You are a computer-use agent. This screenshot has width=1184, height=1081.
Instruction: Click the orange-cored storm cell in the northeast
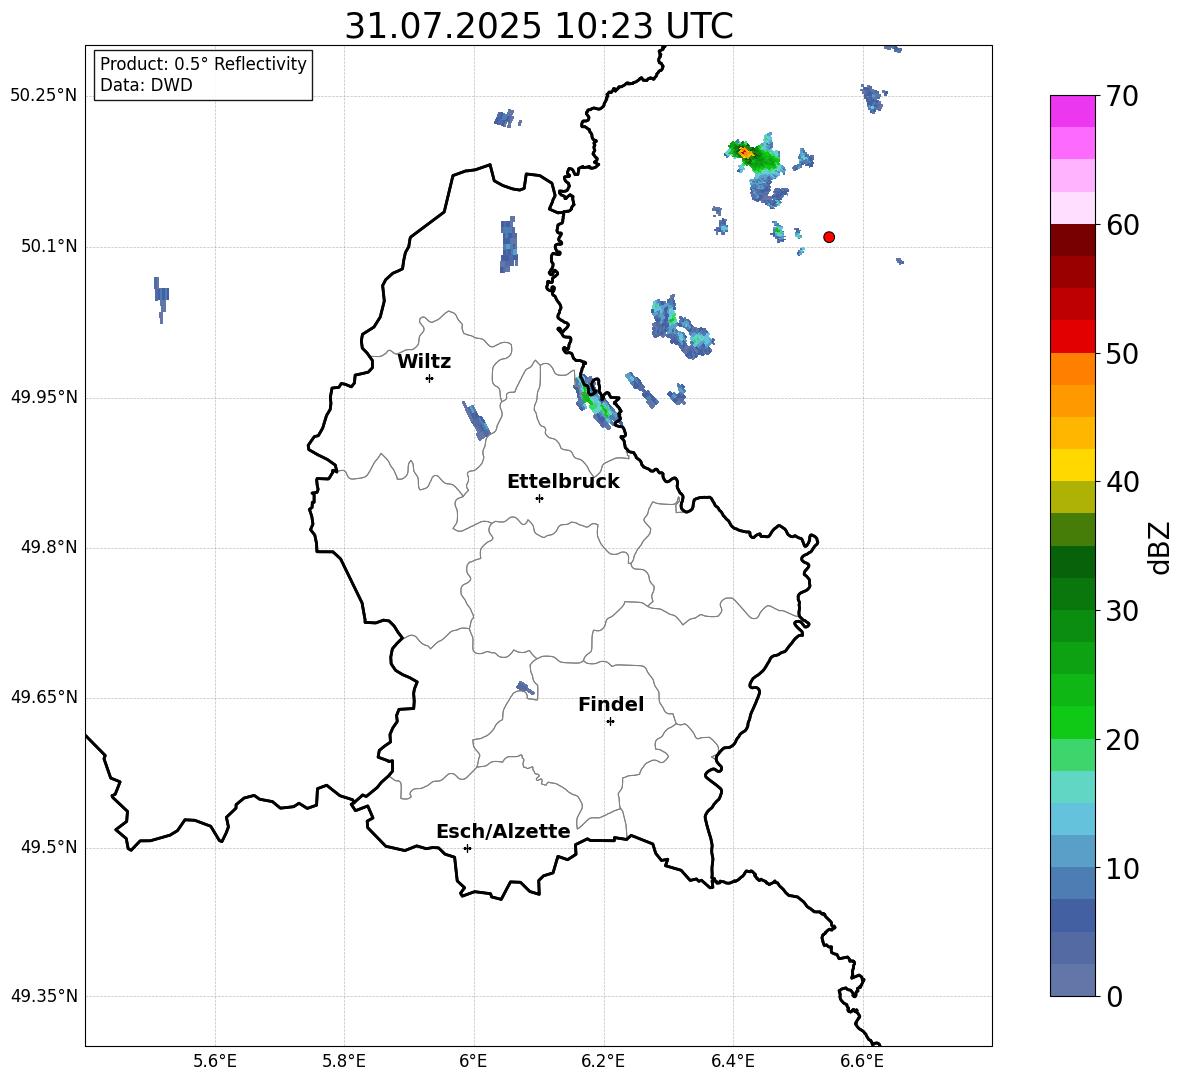pos(746,153)
